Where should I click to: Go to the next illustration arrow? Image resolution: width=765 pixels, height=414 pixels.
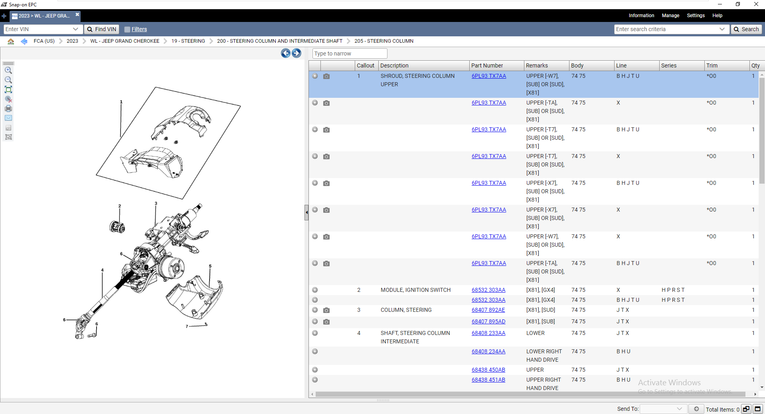tap(296, 53)
